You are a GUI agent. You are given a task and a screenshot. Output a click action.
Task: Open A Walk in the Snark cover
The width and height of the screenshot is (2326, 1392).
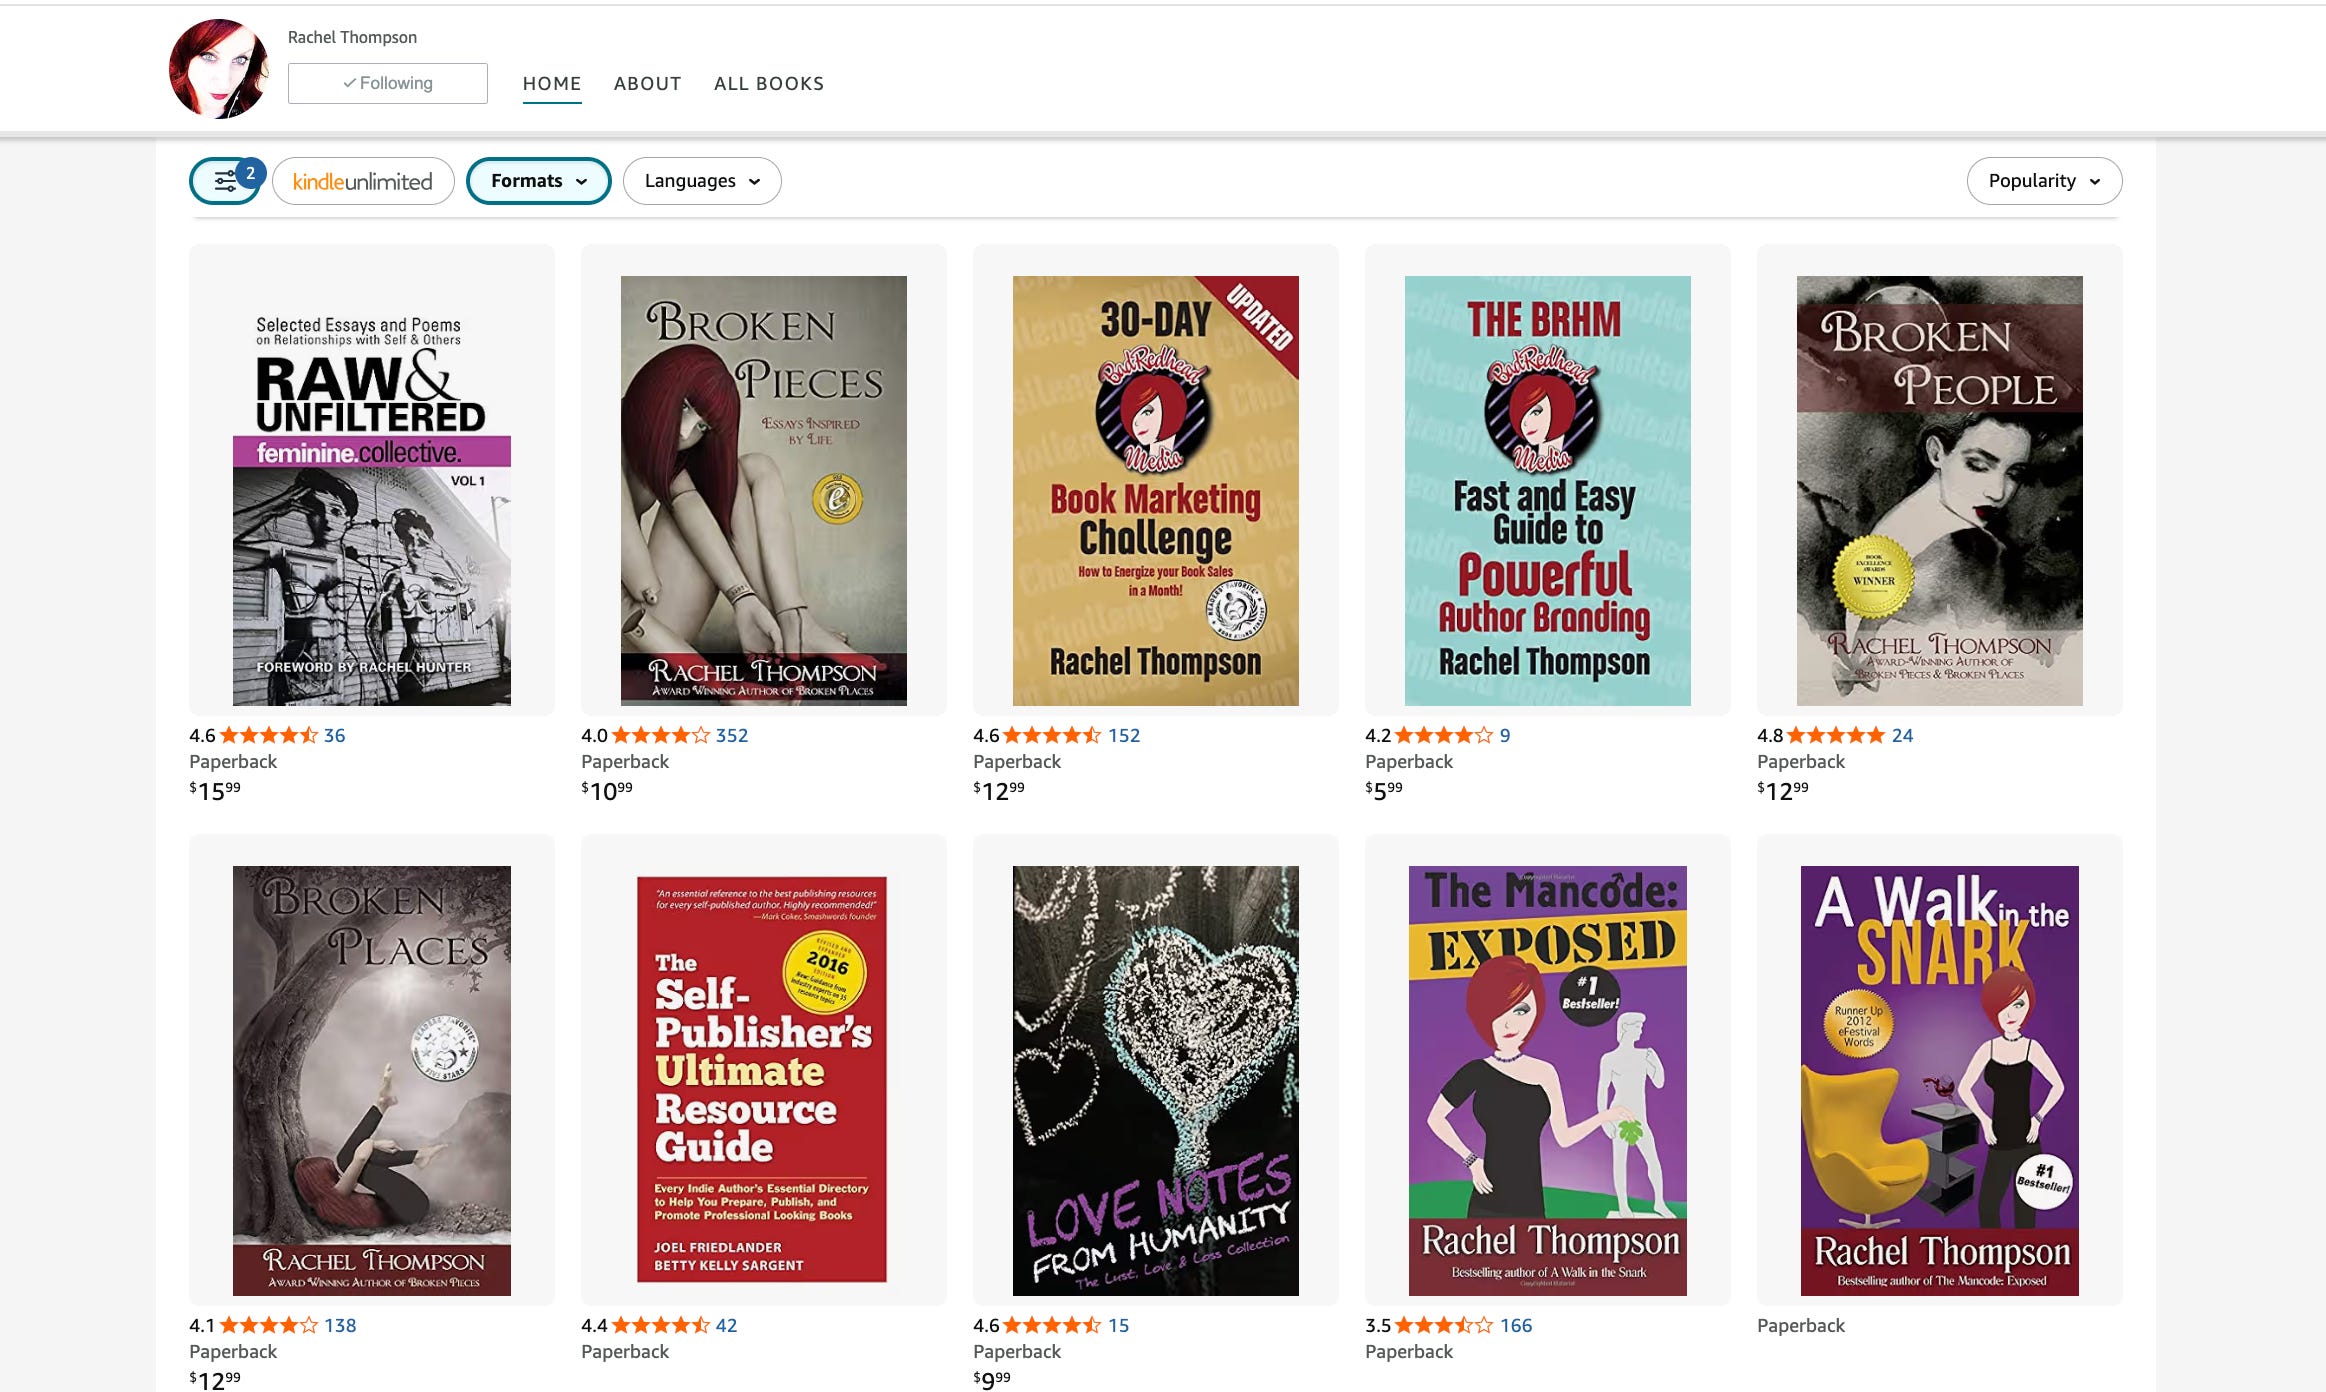[1940, 1081]
